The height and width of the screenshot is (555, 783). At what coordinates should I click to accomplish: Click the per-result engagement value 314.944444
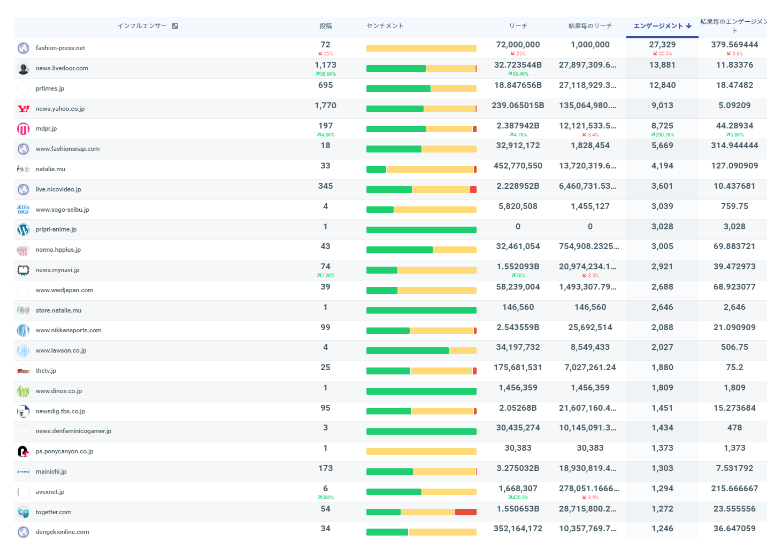(x=734, y=145)
